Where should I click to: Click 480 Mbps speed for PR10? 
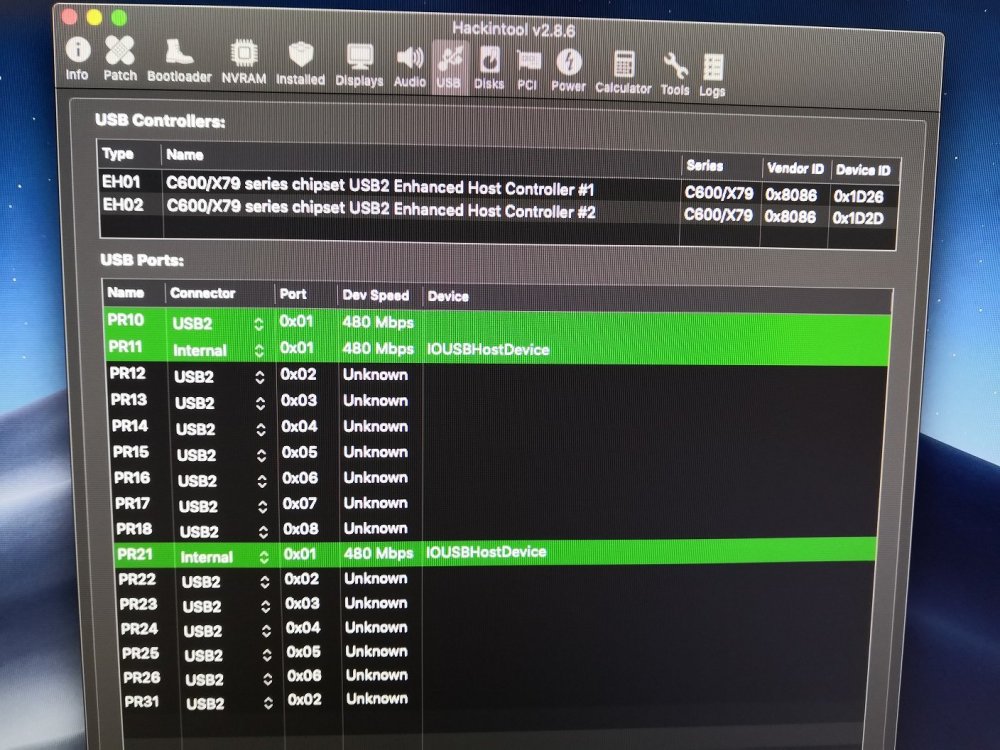point(378,322)
